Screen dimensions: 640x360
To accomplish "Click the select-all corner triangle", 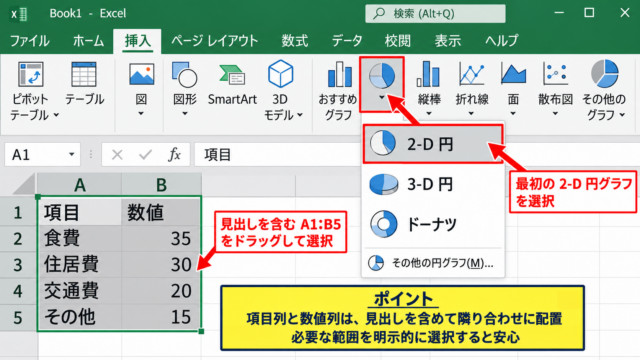I will pos(24,184).
